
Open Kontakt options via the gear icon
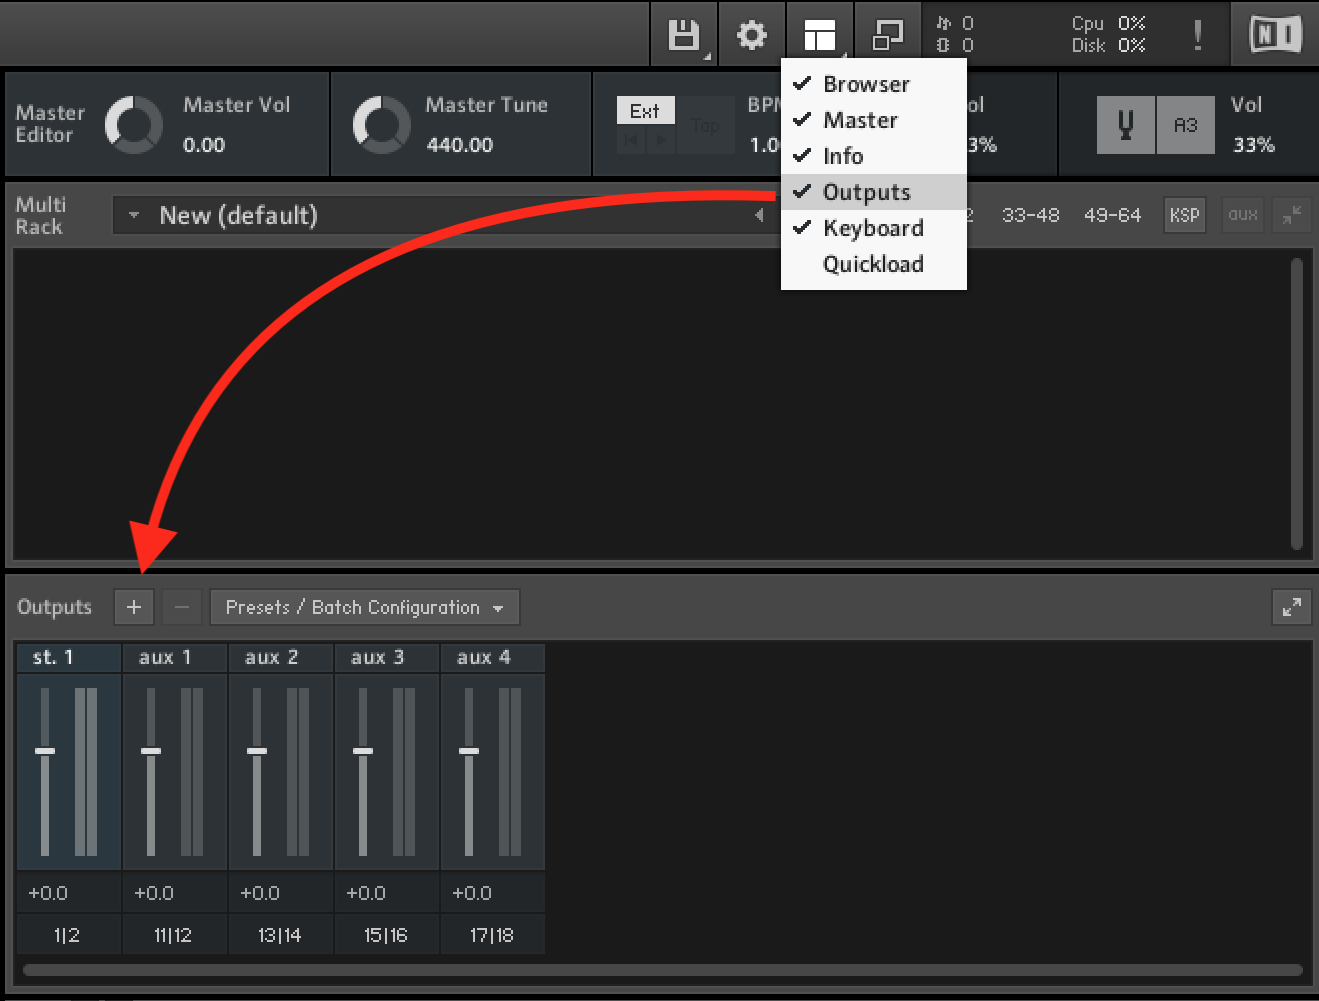752,33
